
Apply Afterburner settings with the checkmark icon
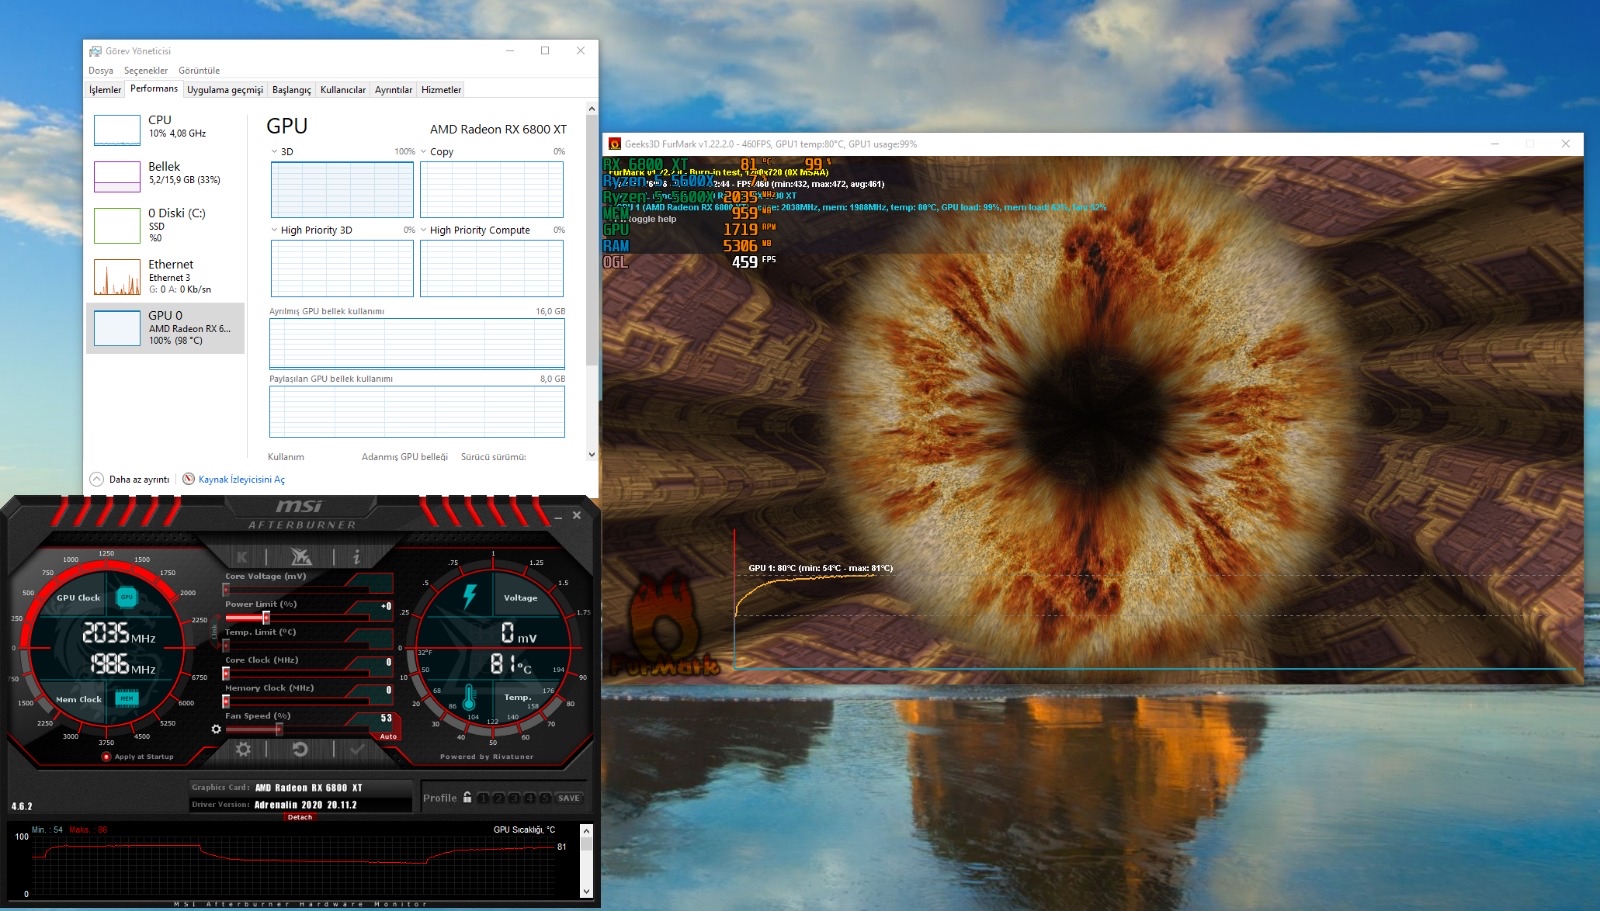tap(357, 749)
